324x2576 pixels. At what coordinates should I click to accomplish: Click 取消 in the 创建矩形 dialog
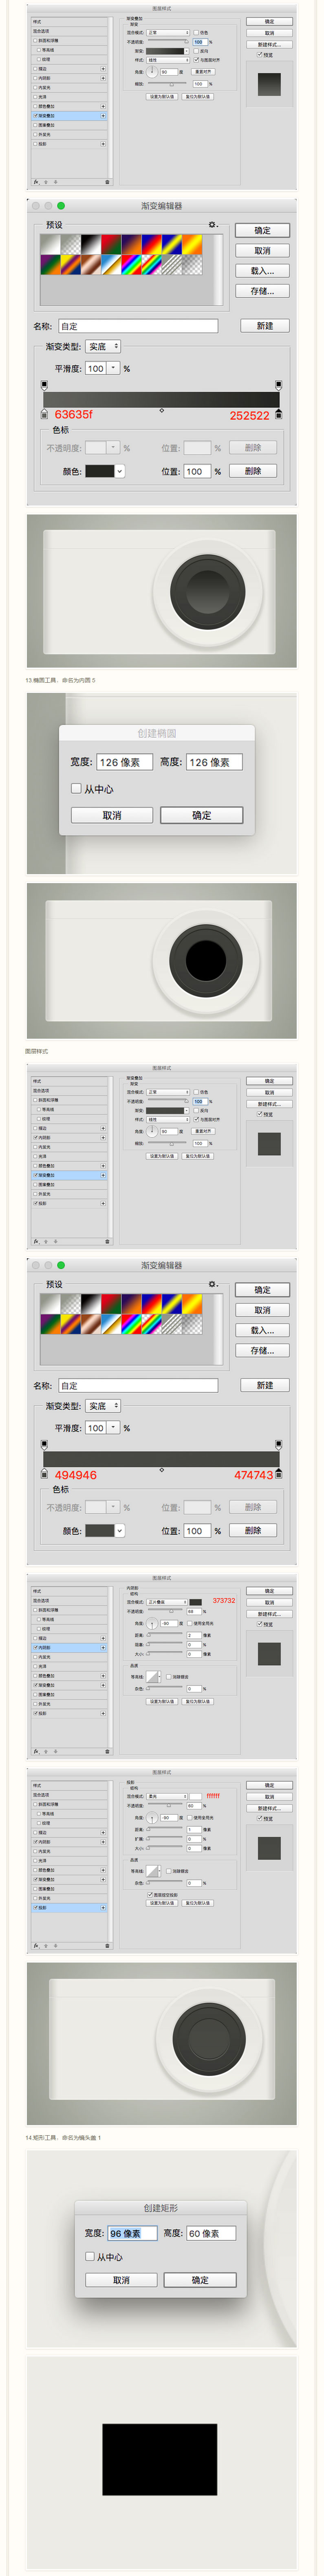[121, 2280]
